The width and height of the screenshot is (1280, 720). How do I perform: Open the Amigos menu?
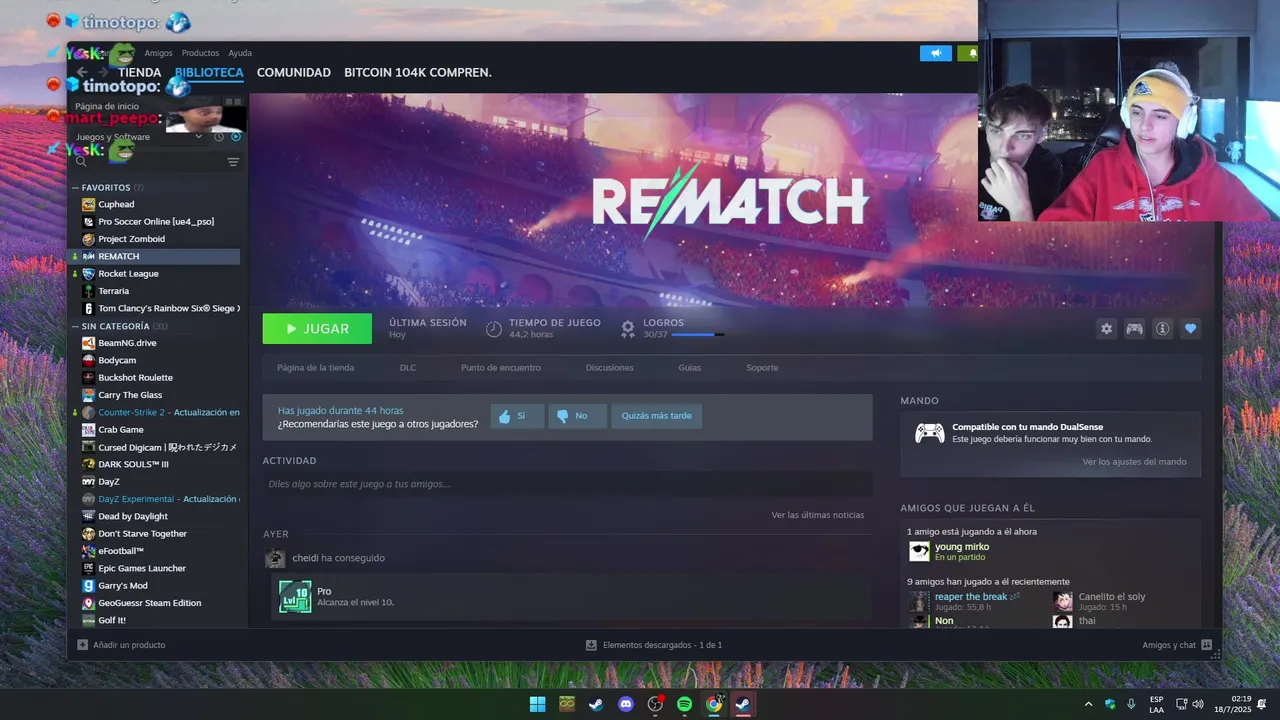[x=158, y=53]
